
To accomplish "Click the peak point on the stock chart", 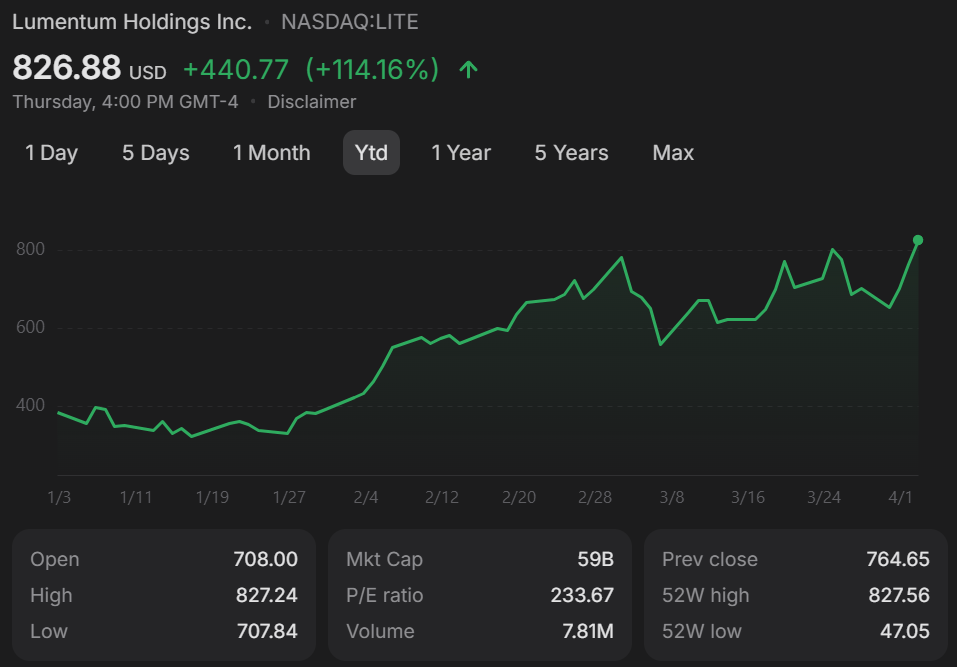I will click(917, 240).
